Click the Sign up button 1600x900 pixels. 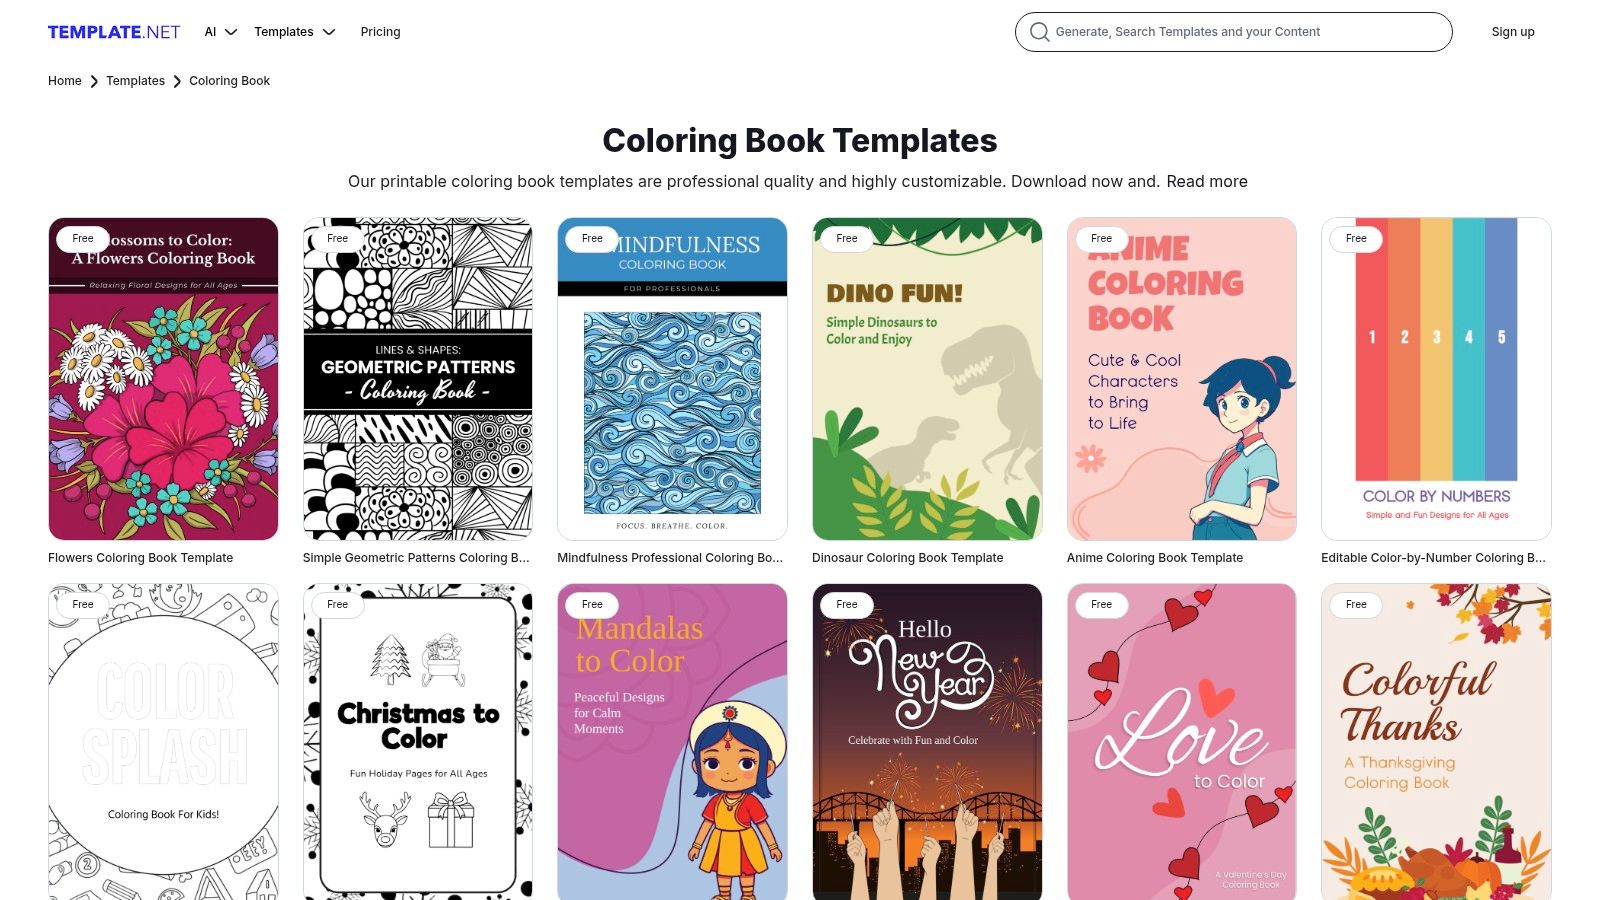coord(1513,32)
